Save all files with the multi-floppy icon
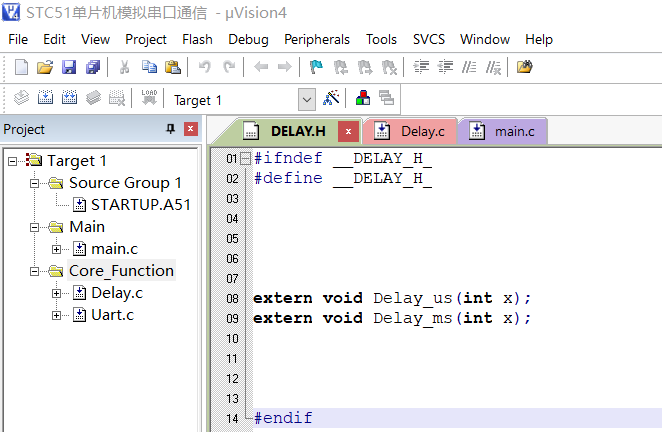This screenshot has height=432, width=662. point(93,67)
